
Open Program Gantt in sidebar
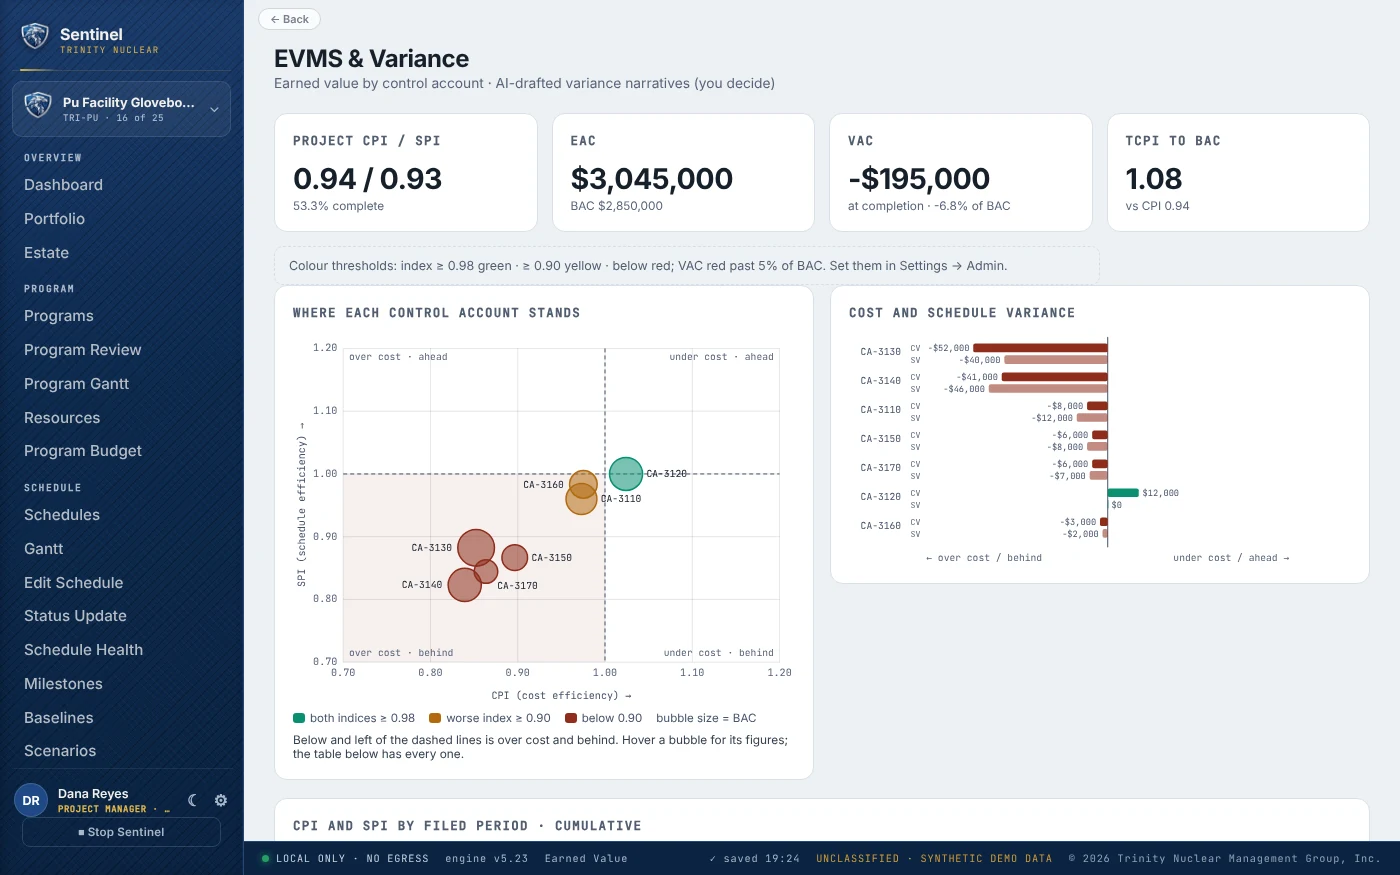(76, 384)
